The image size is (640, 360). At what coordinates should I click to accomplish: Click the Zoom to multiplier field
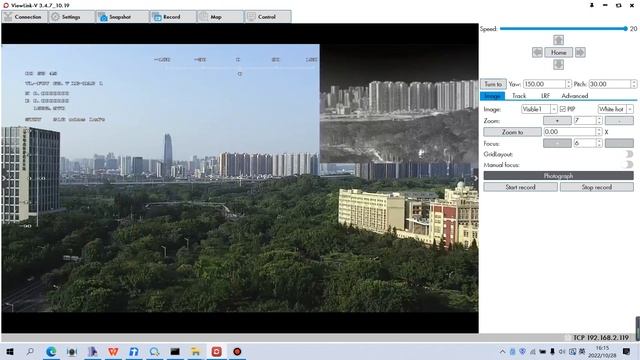tap(570, 132)
